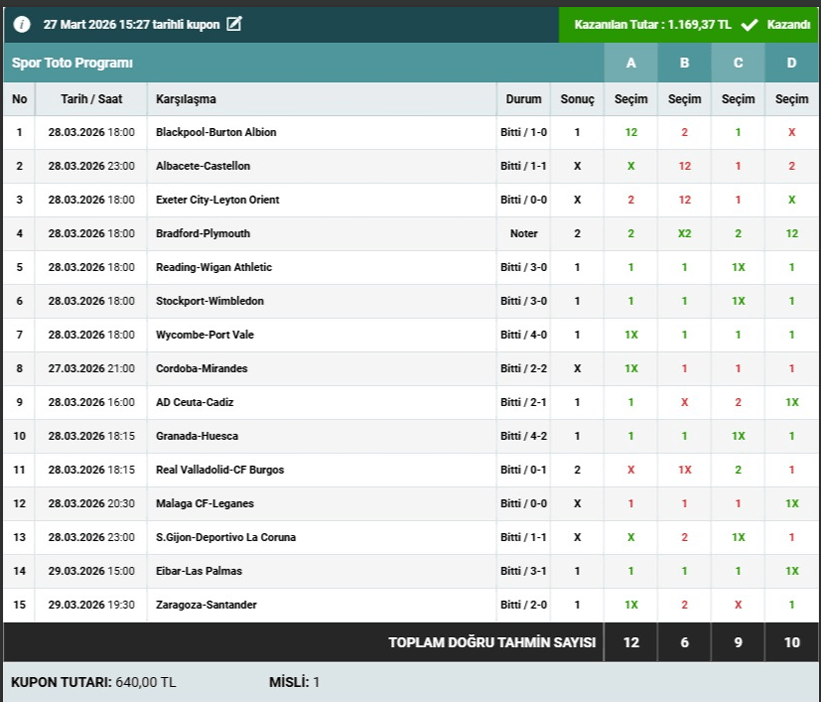
Task: Click the Karşılaşma column header
Action: point(186,99)
